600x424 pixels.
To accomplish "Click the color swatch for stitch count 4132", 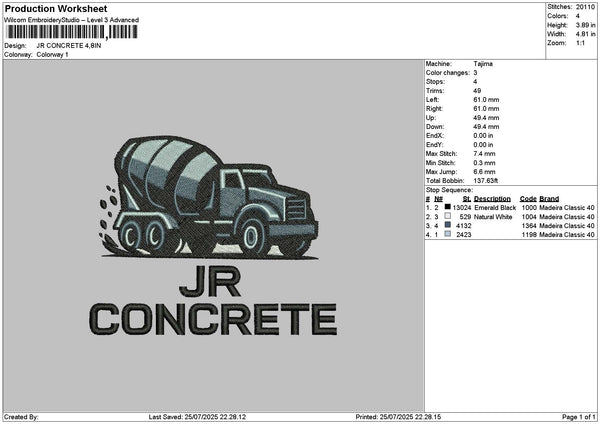I will point(447,225).
